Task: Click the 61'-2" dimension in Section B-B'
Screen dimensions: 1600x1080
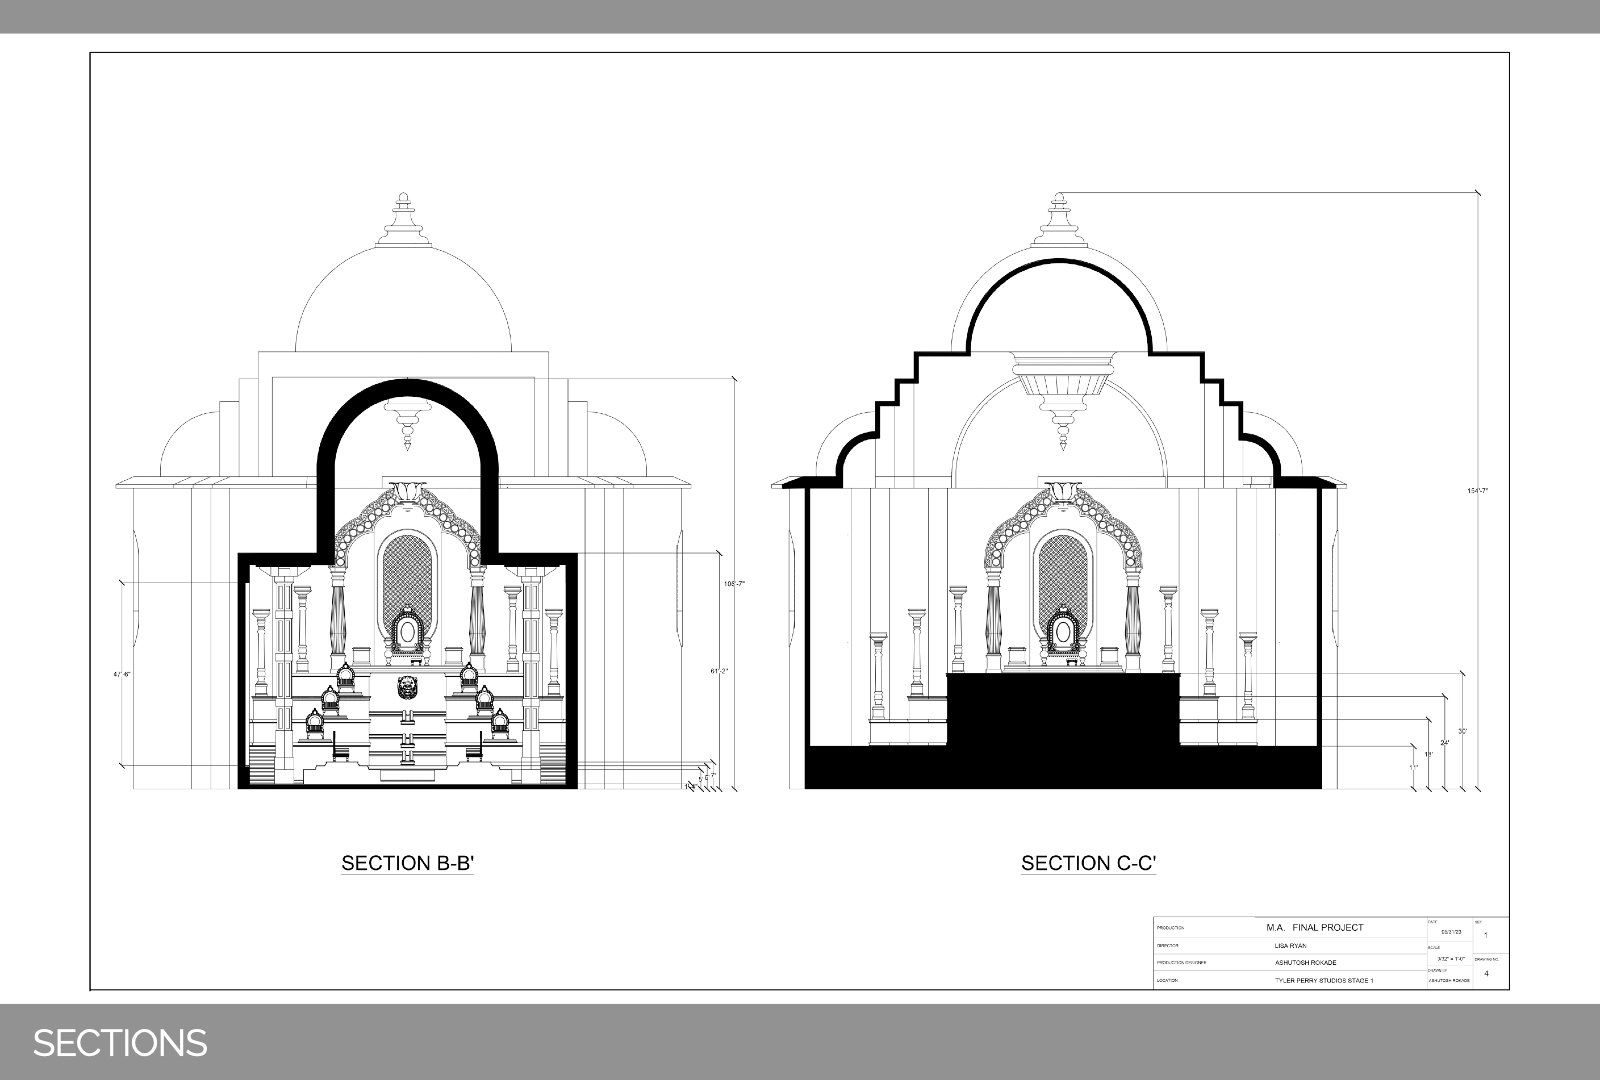Action: point(719,671)
